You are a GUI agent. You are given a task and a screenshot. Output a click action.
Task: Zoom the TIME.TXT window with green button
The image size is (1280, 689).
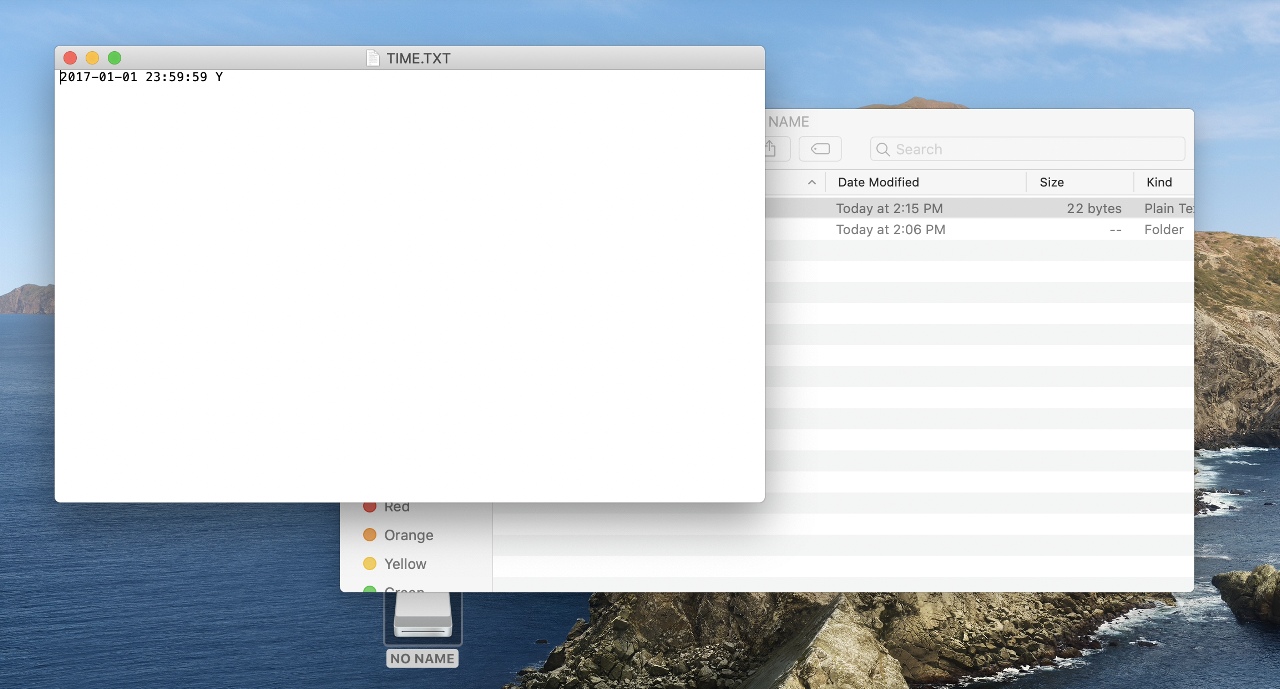tap(114, 58)
